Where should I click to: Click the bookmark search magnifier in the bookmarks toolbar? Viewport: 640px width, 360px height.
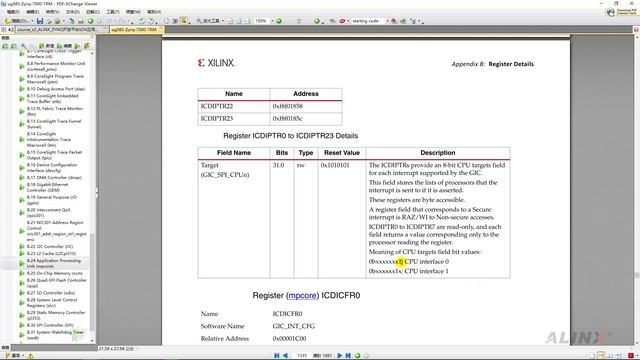pos(23,46)
